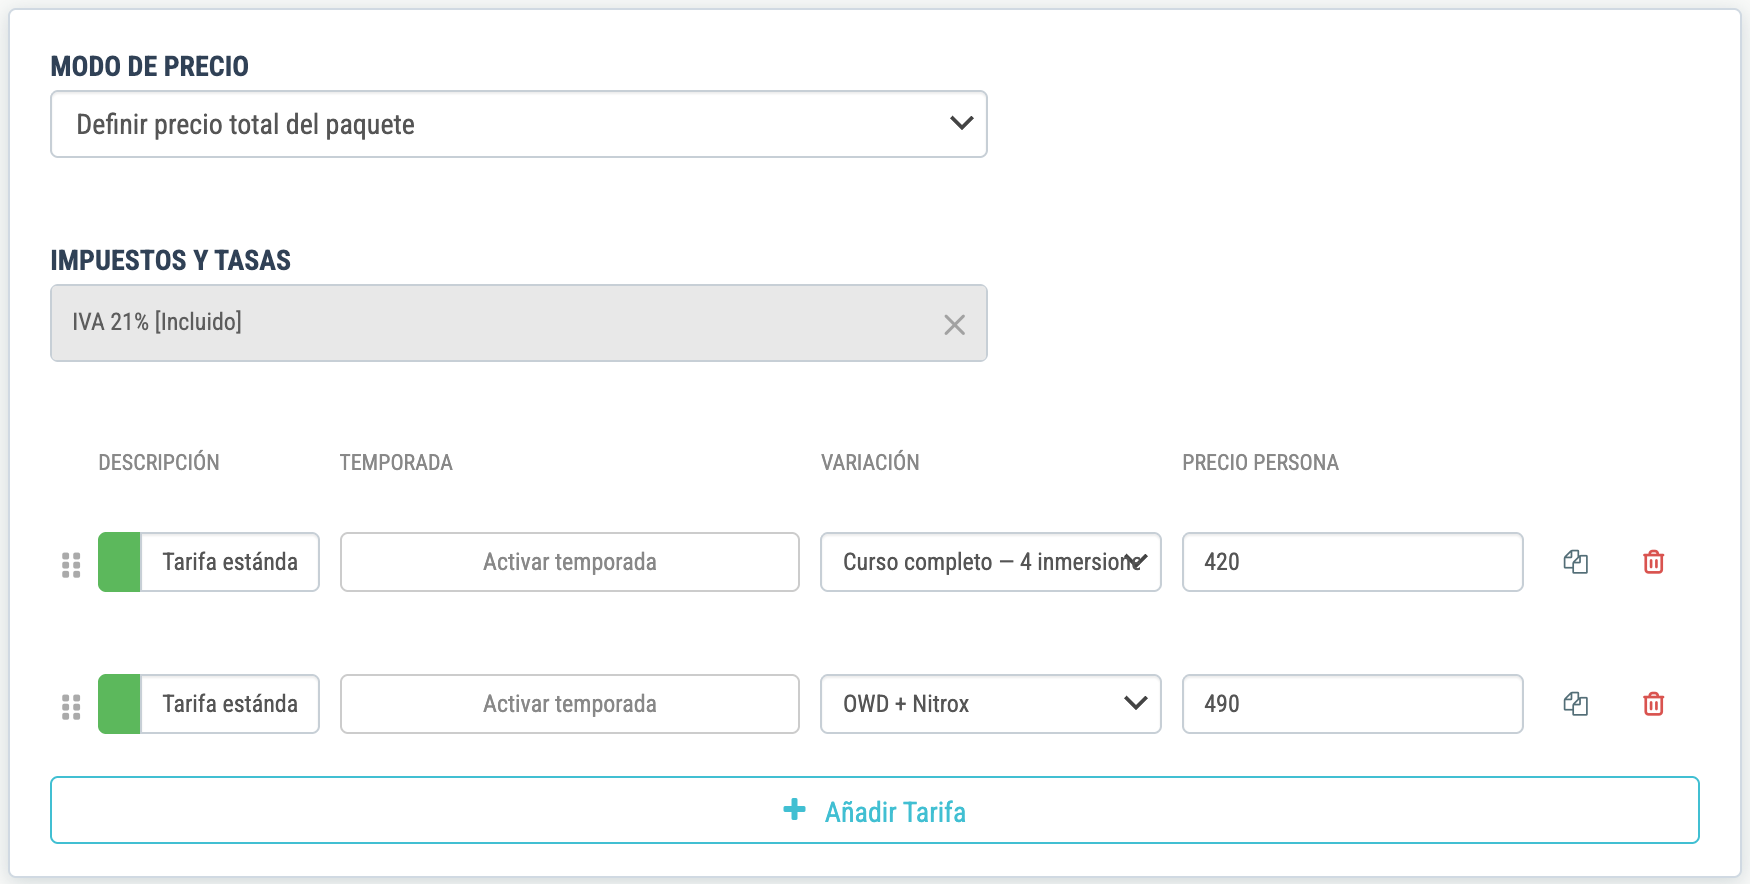Click the Añadir Tarifa button
Image resolution: width=1750 pixels, height=884 pixels.
pos(875,810)
